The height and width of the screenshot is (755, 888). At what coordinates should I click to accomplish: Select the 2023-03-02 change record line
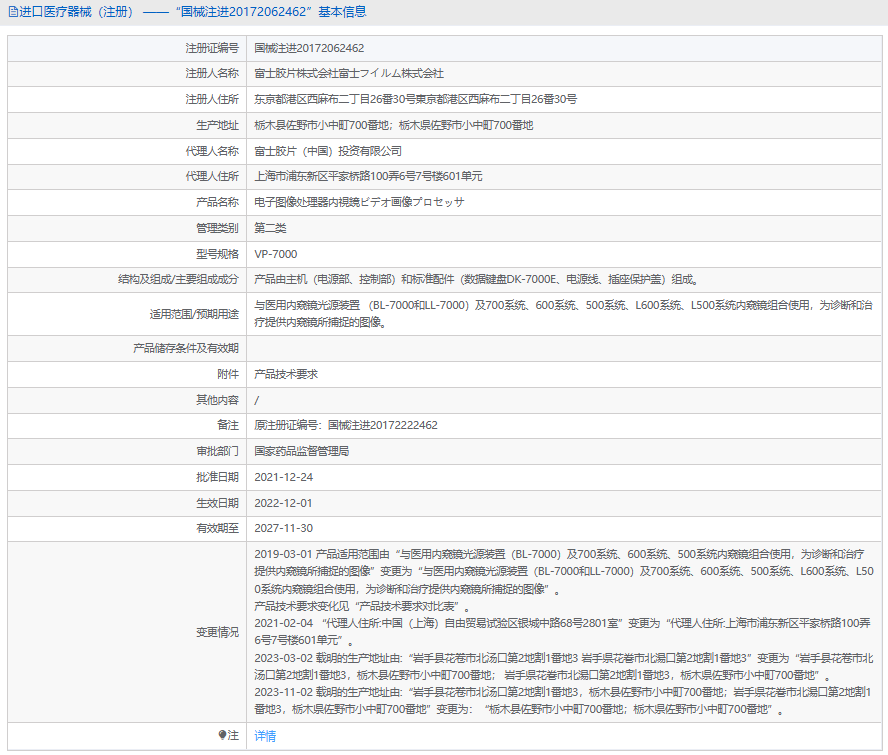(x=563, y=667)
